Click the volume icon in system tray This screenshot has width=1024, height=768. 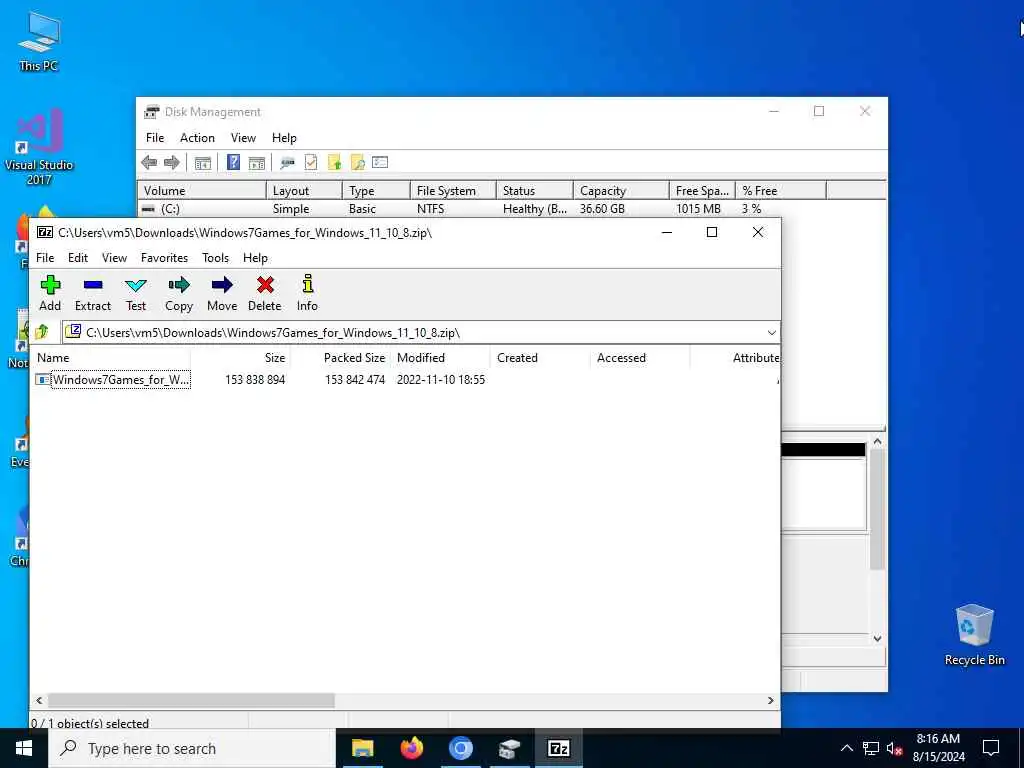click(x=895, y=749)
